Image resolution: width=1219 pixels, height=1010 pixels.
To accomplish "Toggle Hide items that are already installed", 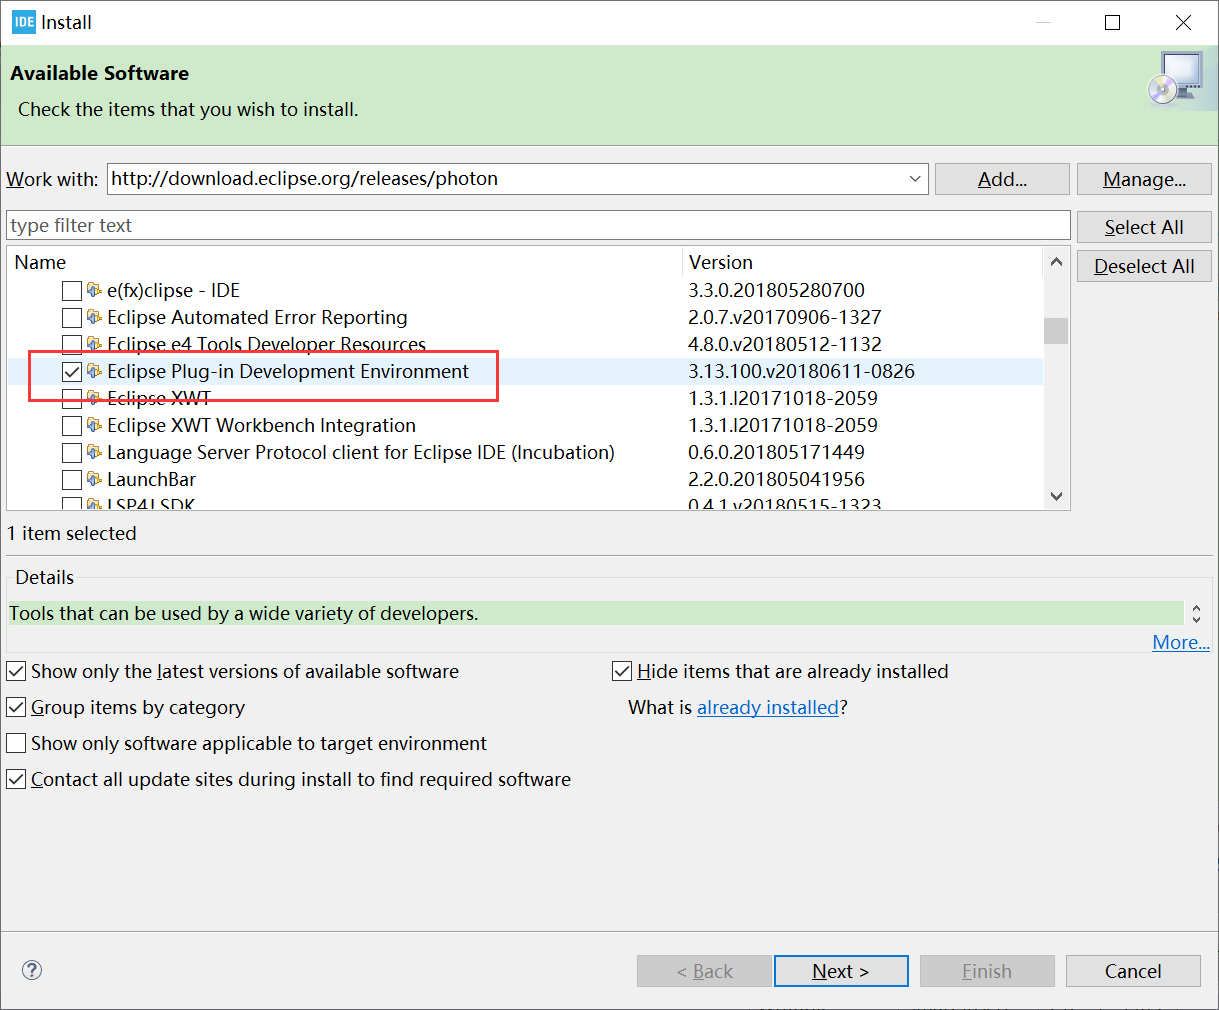I will pyautogui.click(x=622, y=671).
